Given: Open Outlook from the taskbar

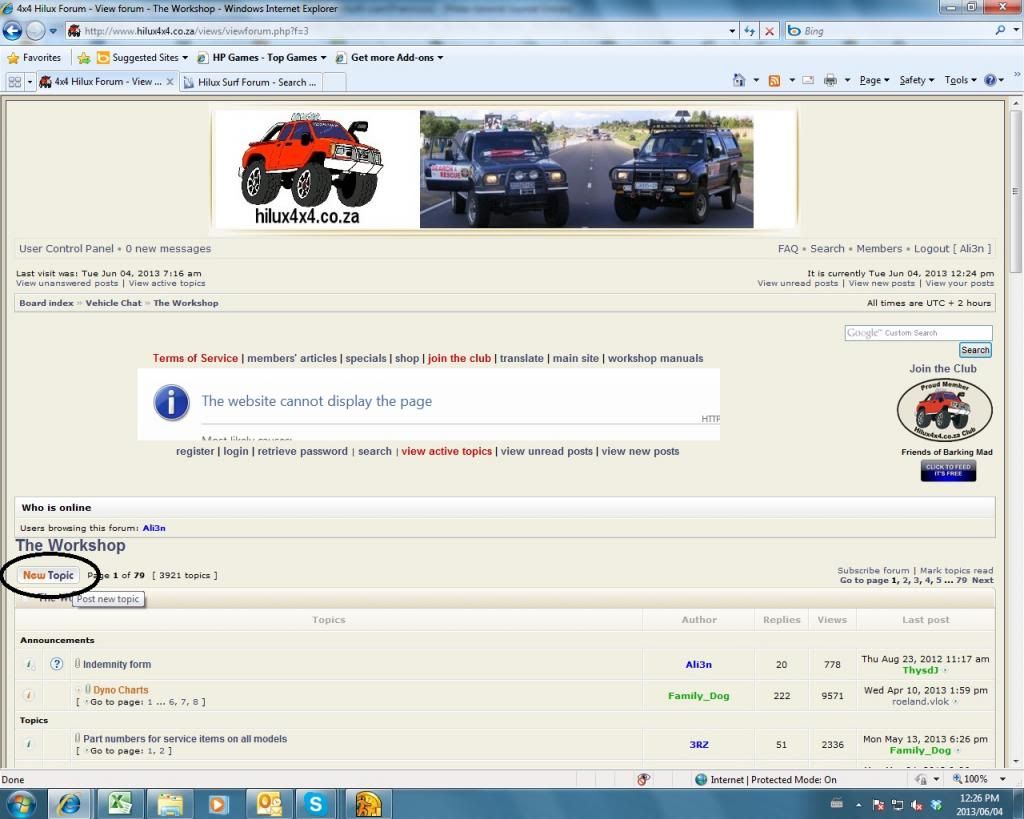Looking at the screenshot, I should pos(268,804).
